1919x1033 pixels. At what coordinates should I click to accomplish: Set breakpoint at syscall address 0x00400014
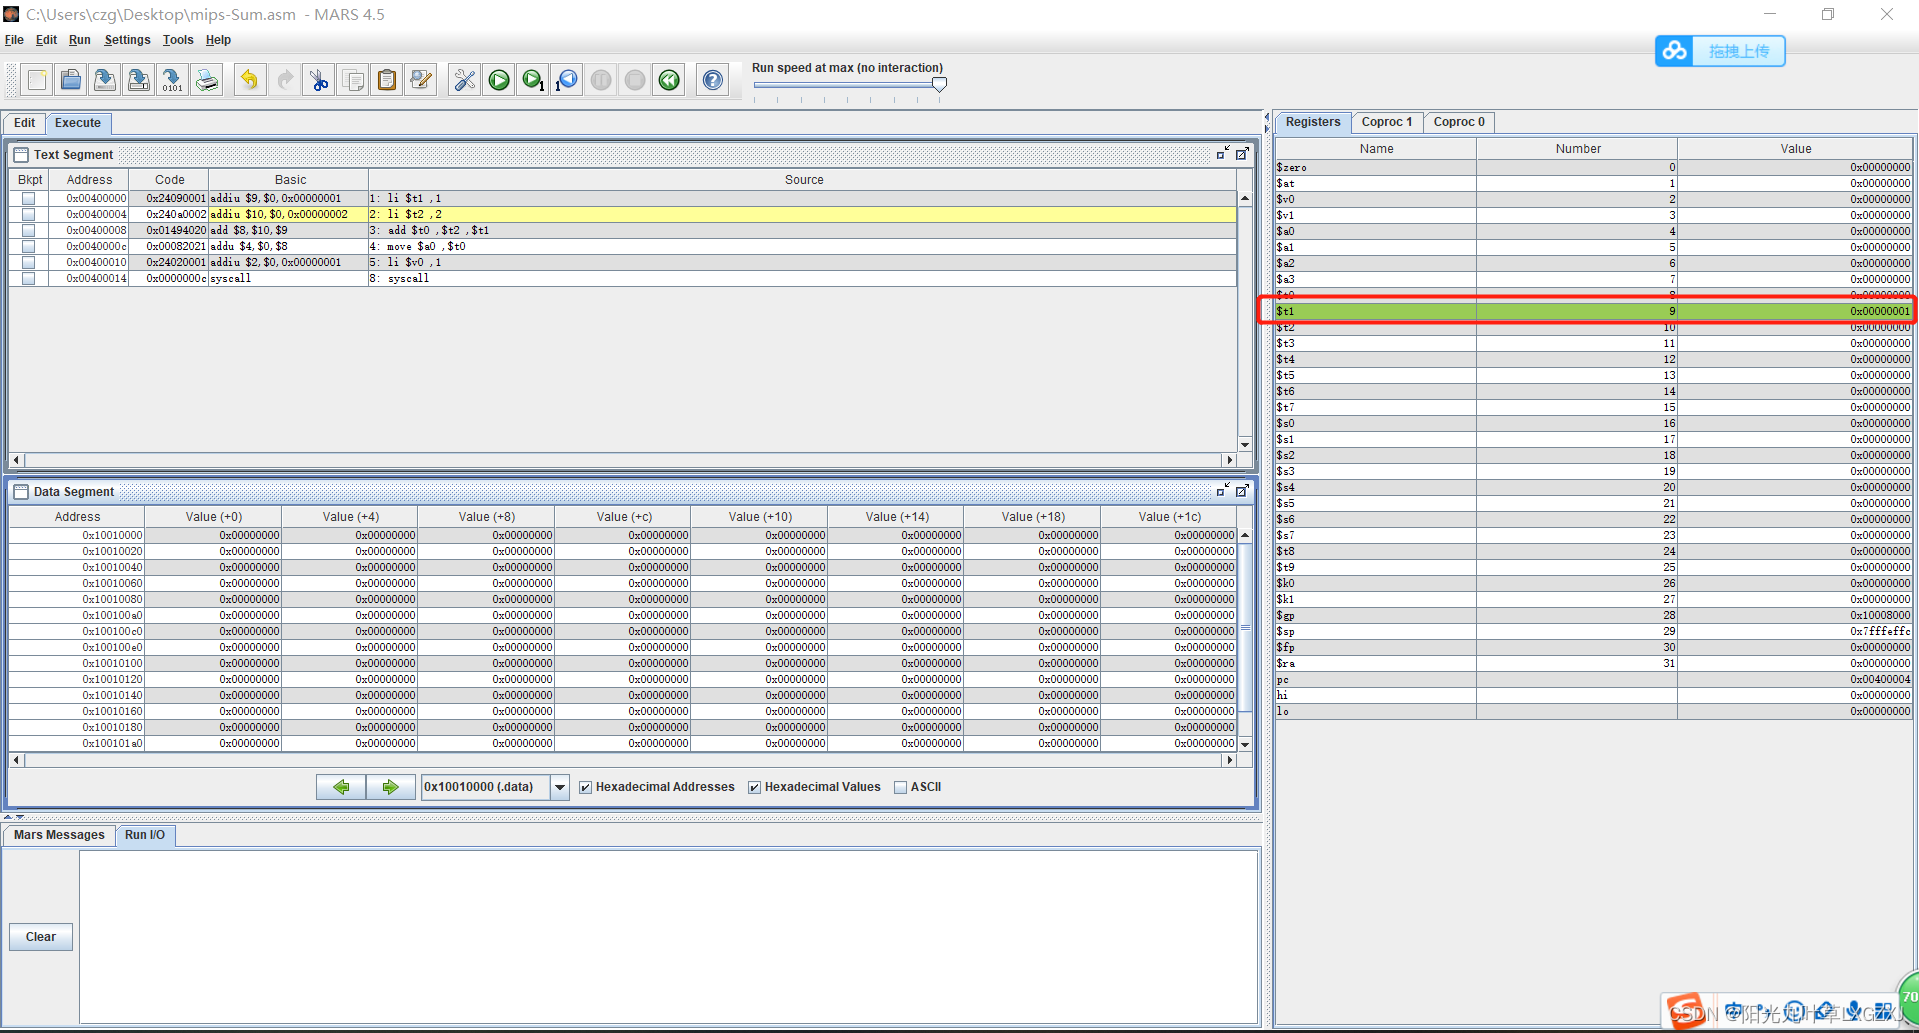tap(28, 278)
